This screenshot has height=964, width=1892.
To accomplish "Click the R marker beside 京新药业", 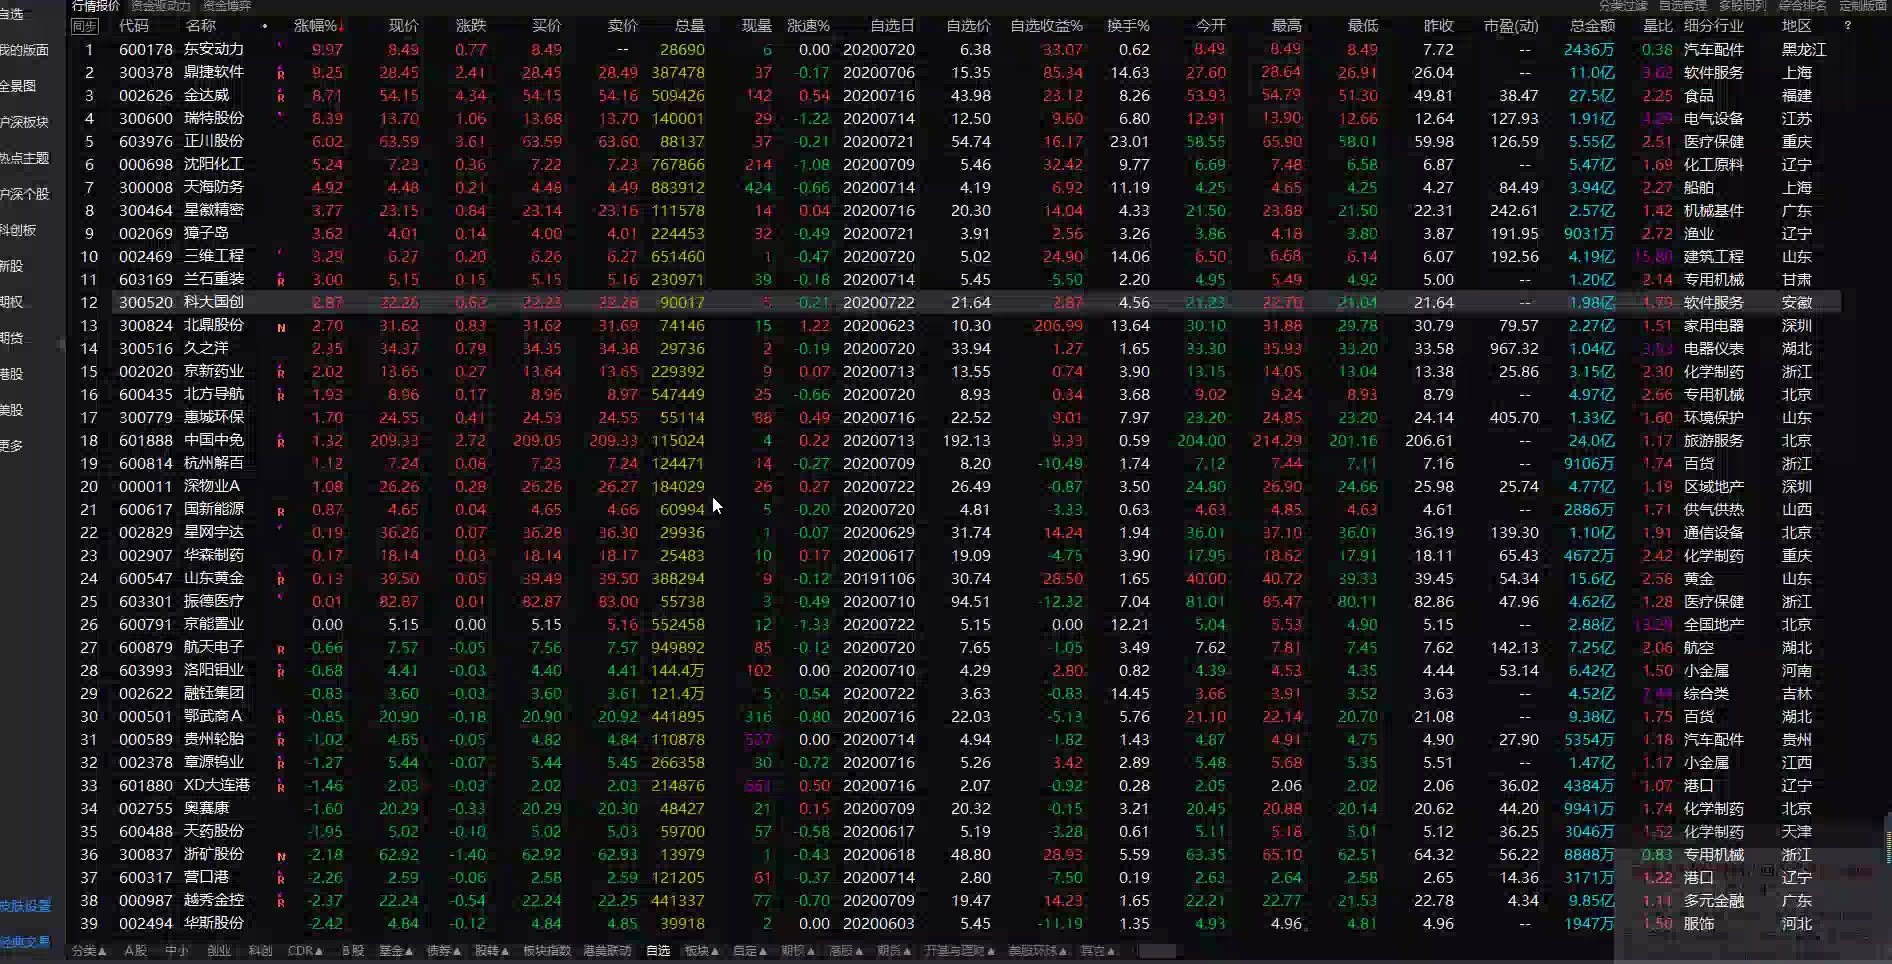I will pos(281,373).
